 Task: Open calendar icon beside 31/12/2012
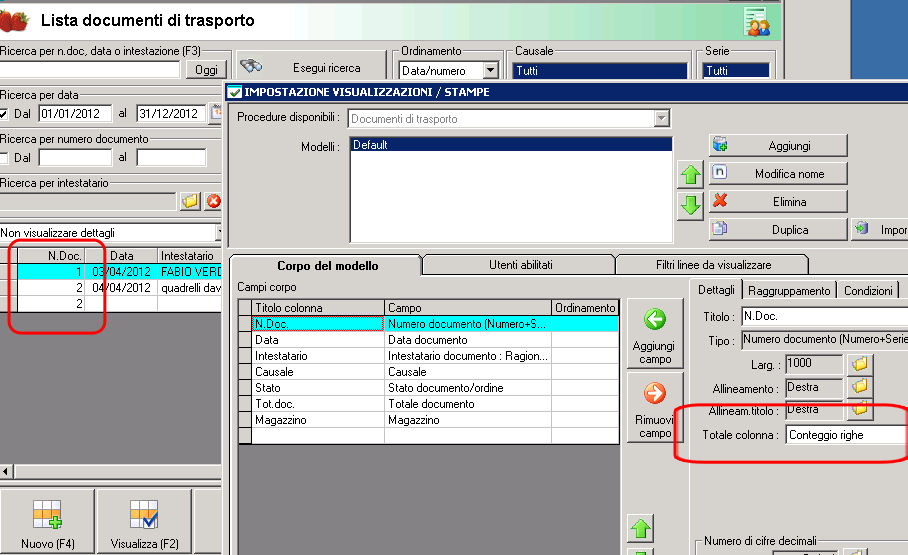pyautogui.click(x=216, y=112)
